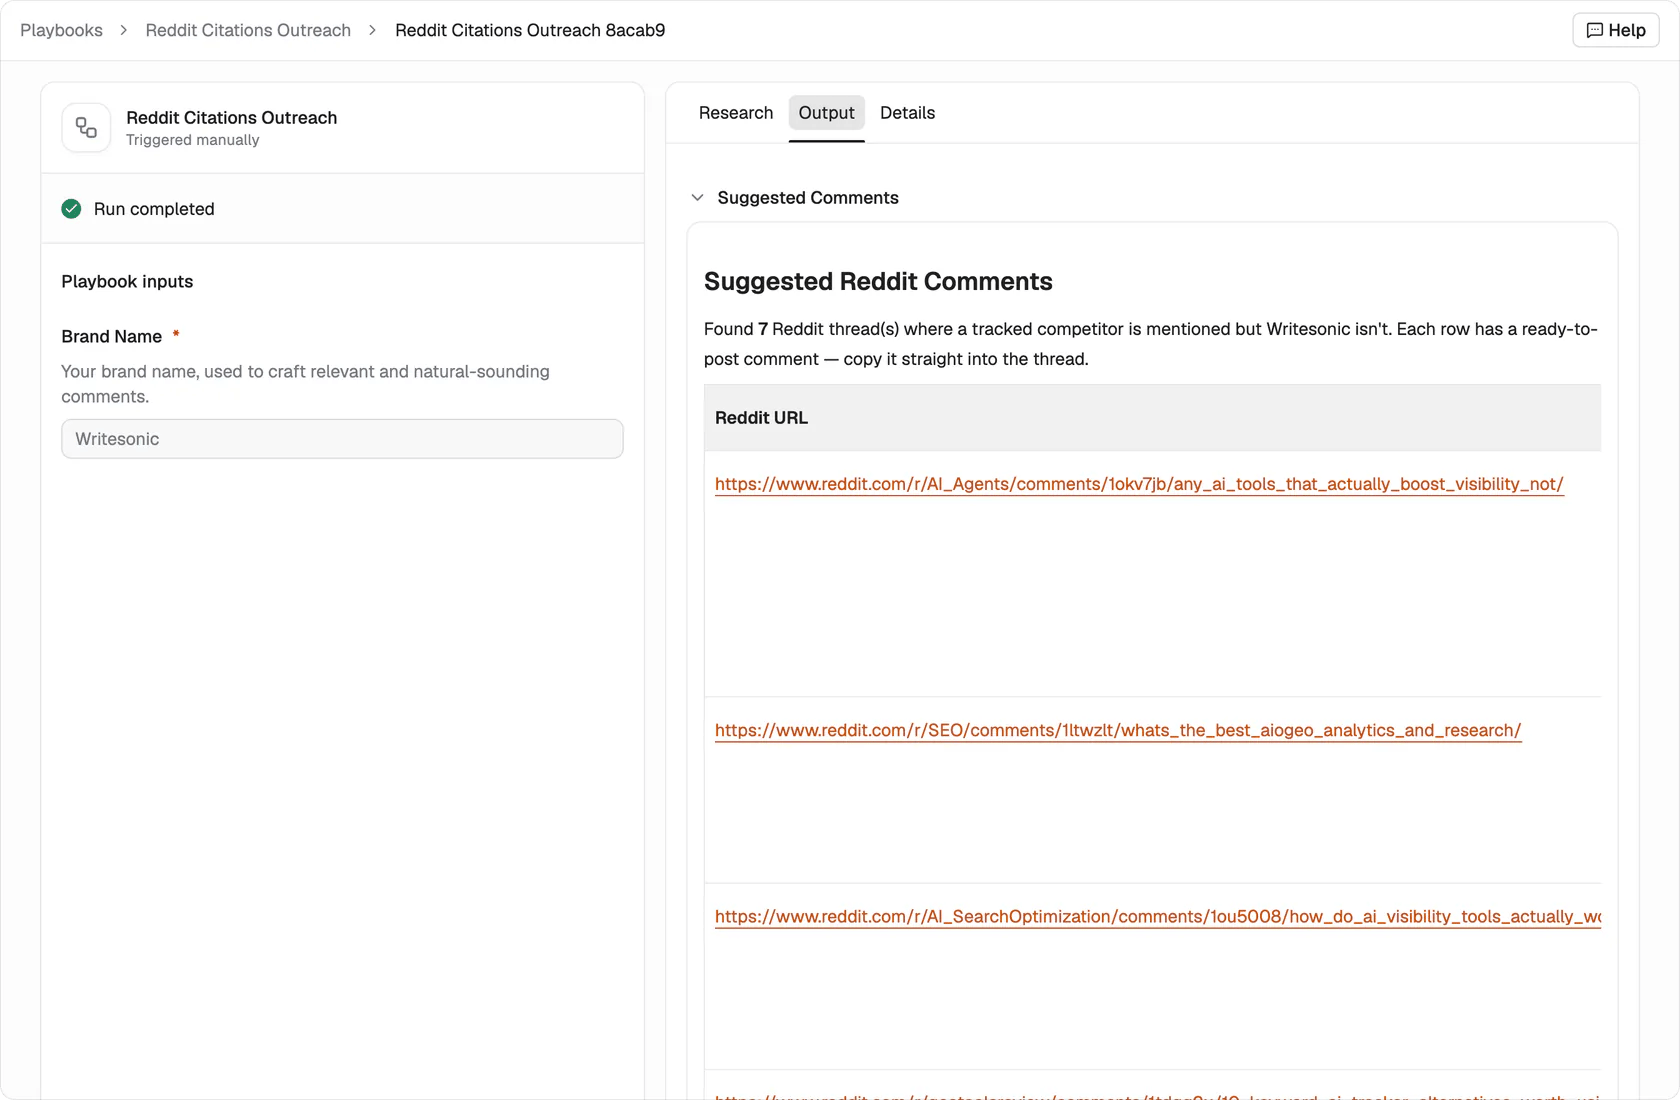Image resolution: width=1680 pixels, height=1100 pixels.
Task: Click the green Run completed checkmark icon
Action: point(71,209)
